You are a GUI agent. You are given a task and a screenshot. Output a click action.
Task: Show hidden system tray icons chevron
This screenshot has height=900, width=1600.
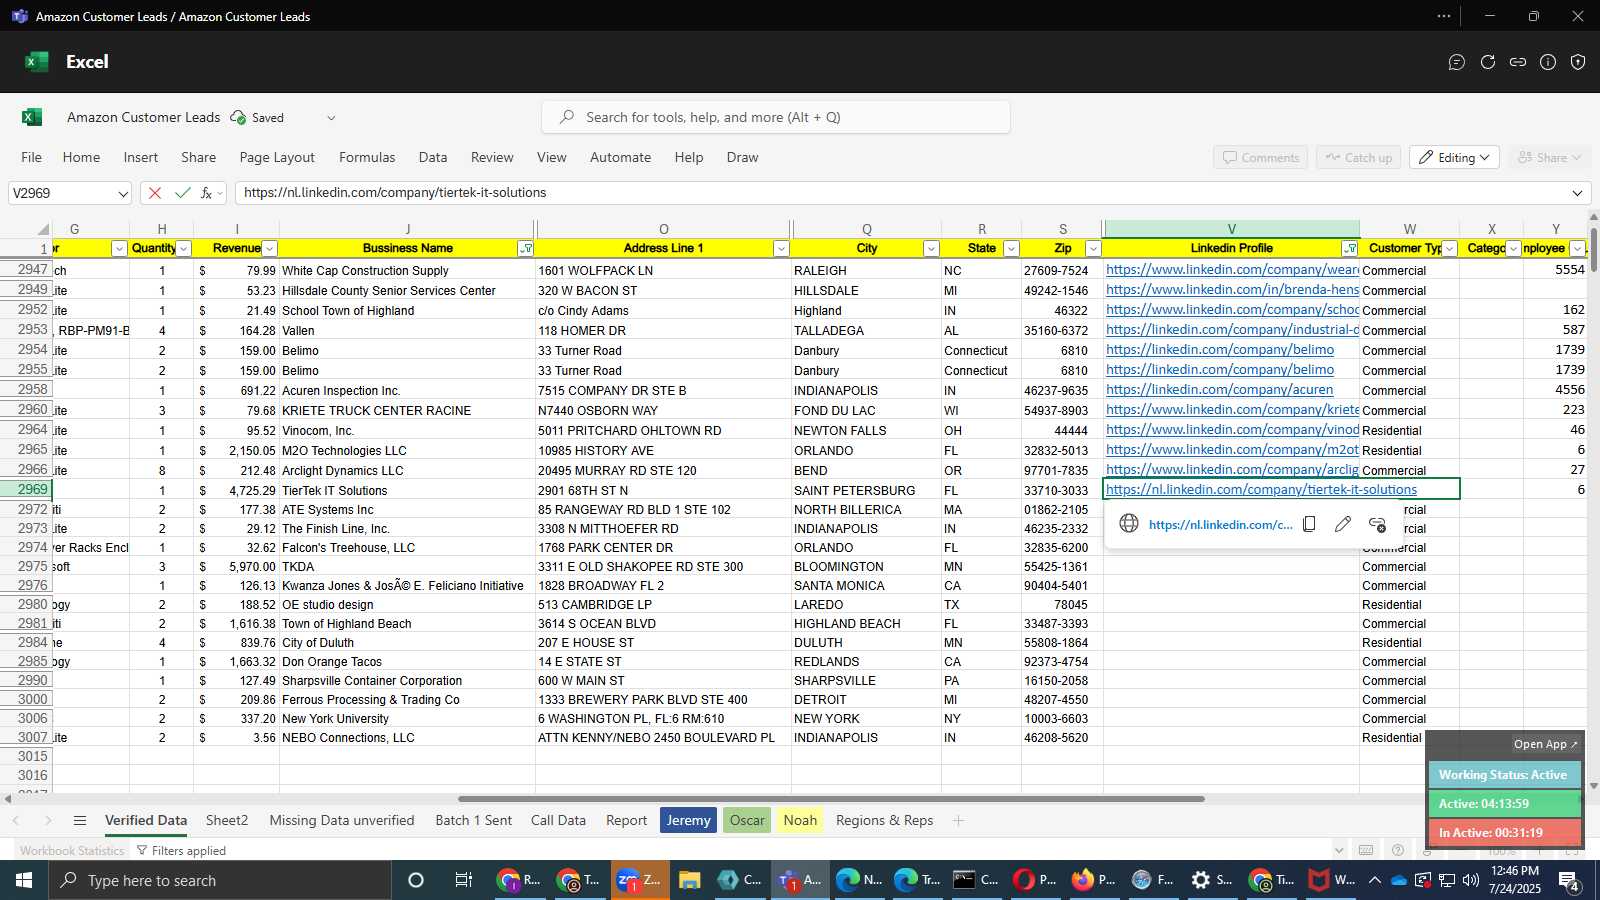[x=1374, y=880]
